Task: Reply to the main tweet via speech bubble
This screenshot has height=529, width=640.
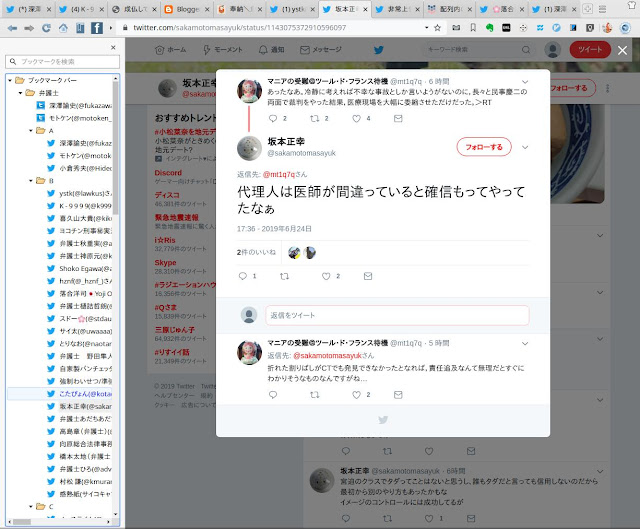Action: (x=242, y=276)
